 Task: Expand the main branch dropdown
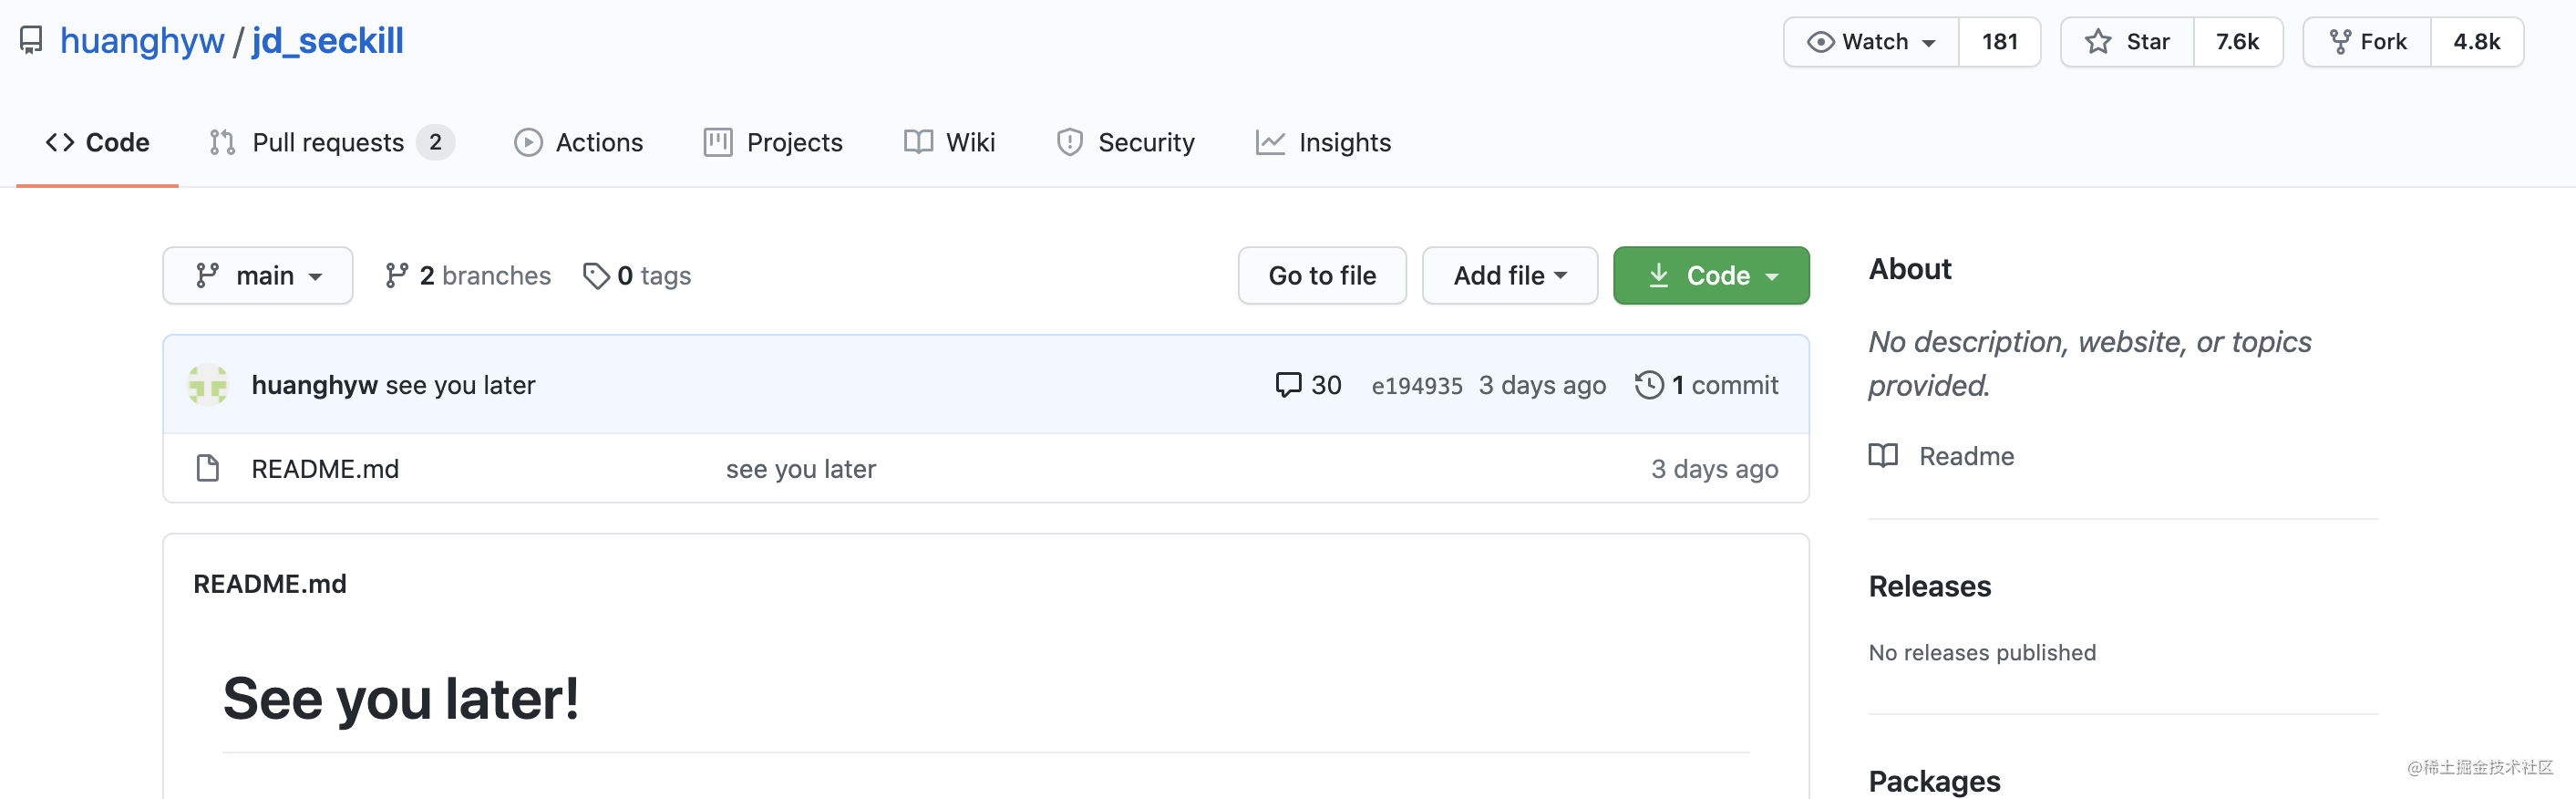[x=258, y=276]
